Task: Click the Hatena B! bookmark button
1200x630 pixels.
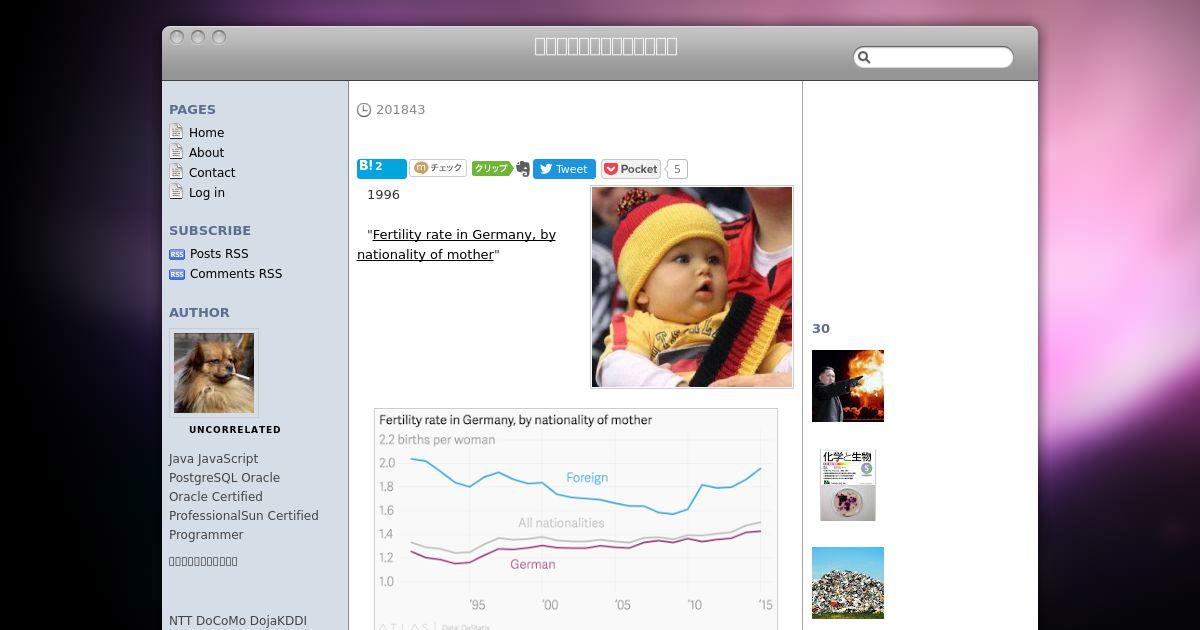Action: point(382,168)
